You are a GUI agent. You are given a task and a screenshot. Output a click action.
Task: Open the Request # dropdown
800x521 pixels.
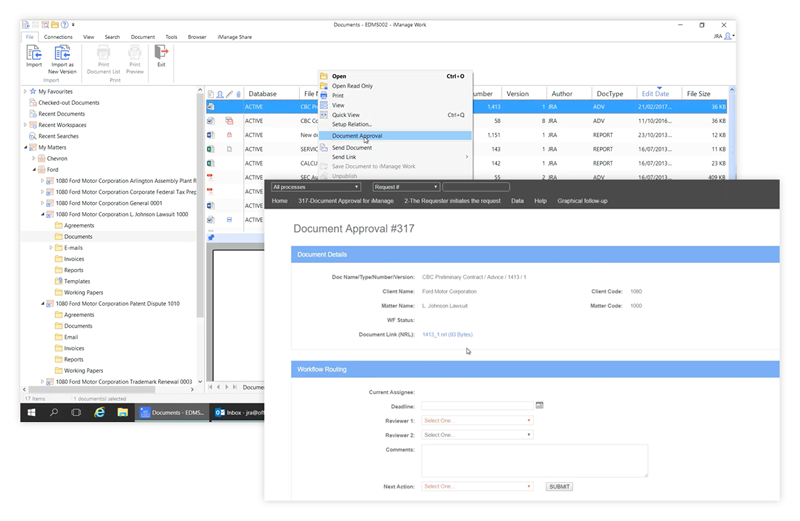406,187
